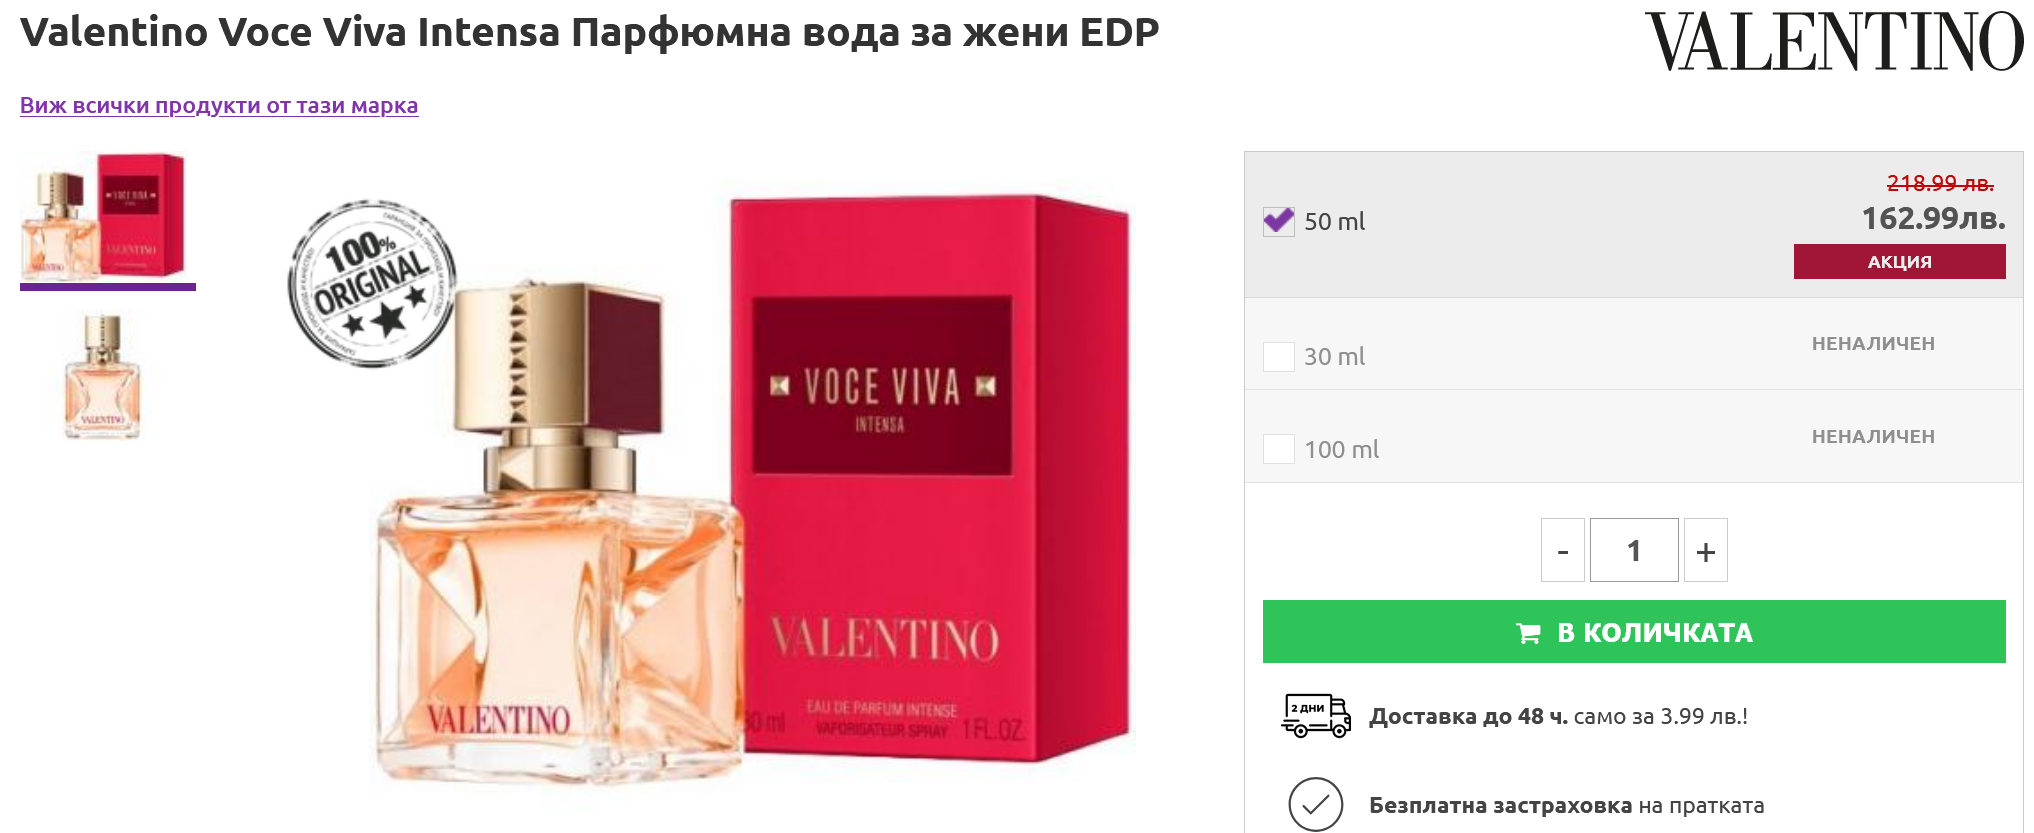Click the 30 ml НЕНАЛИЧЕН status label
The width and height of the screenshot is (2034, 833).
pyautogui.click(x=1873, y=343)
